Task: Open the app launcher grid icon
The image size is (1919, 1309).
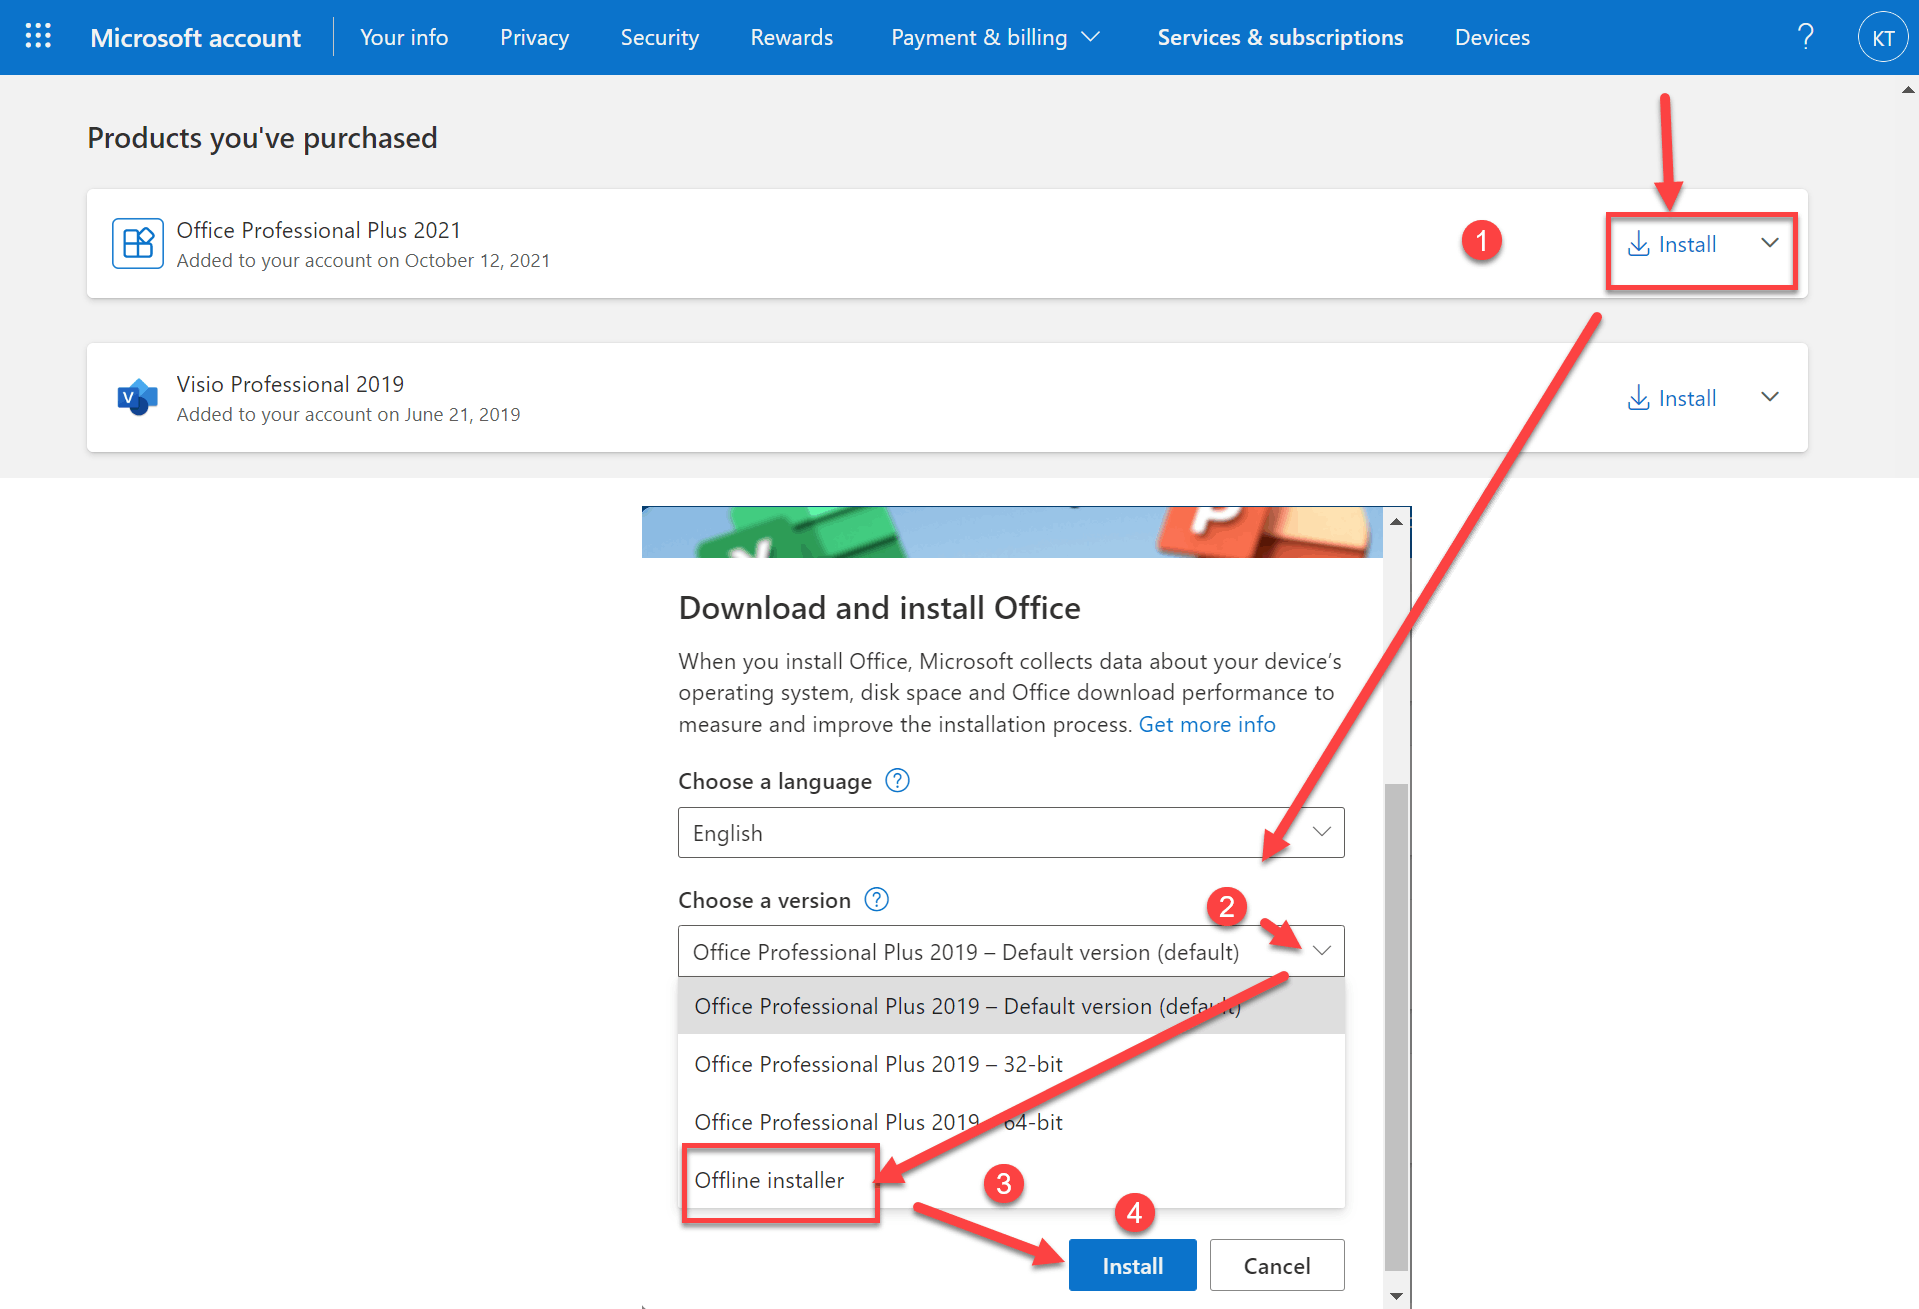Action: 38,37
